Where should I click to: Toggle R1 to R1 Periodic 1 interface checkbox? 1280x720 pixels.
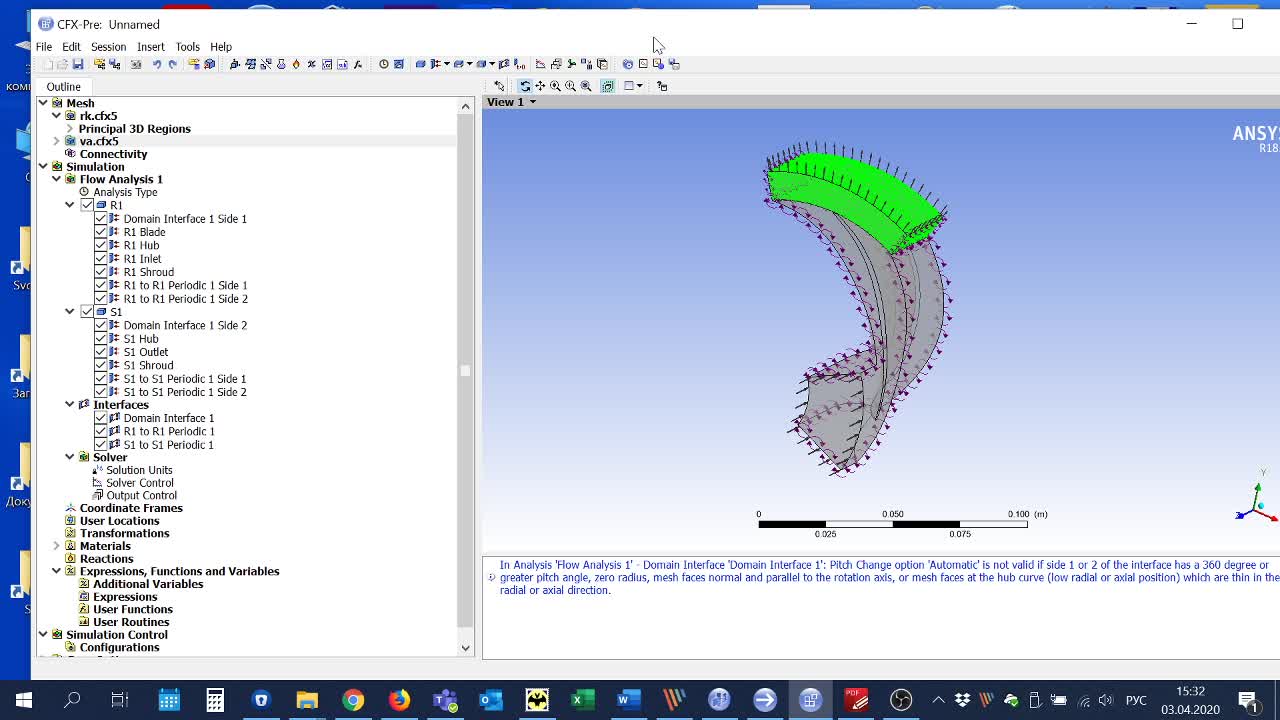click(x=100, y=431)
